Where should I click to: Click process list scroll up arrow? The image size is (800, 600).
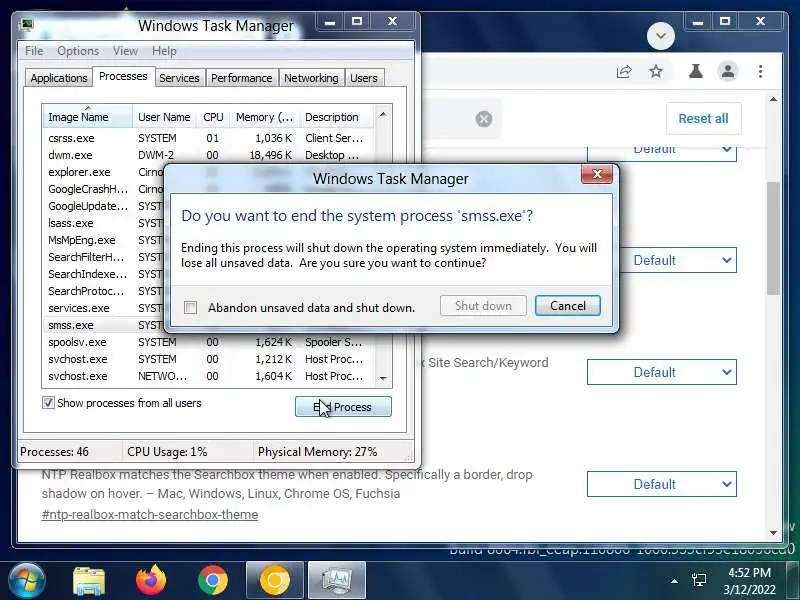tap(383, 115)
